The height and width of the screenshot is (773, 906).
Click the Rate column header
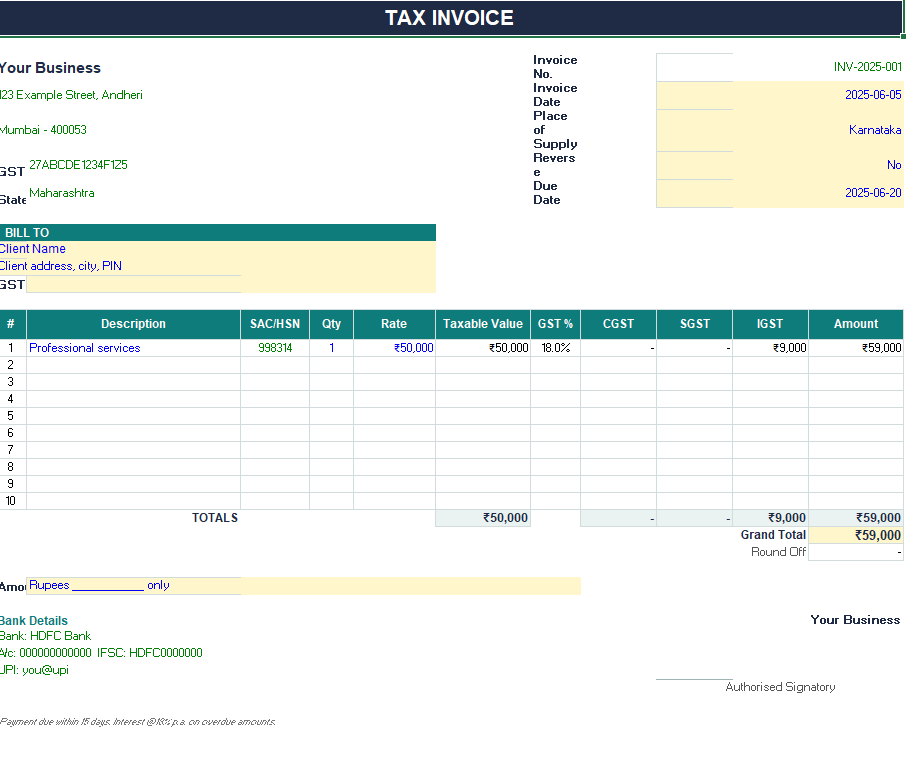pyautogui.click(x=394, y=324)
